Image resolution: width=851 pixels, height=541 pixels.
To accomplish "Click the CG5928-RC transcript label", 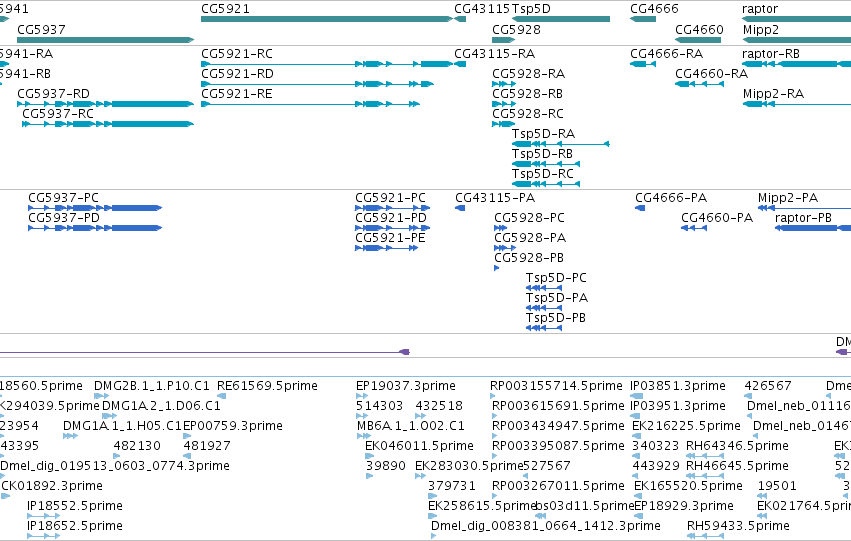I will tap(528, 114).
